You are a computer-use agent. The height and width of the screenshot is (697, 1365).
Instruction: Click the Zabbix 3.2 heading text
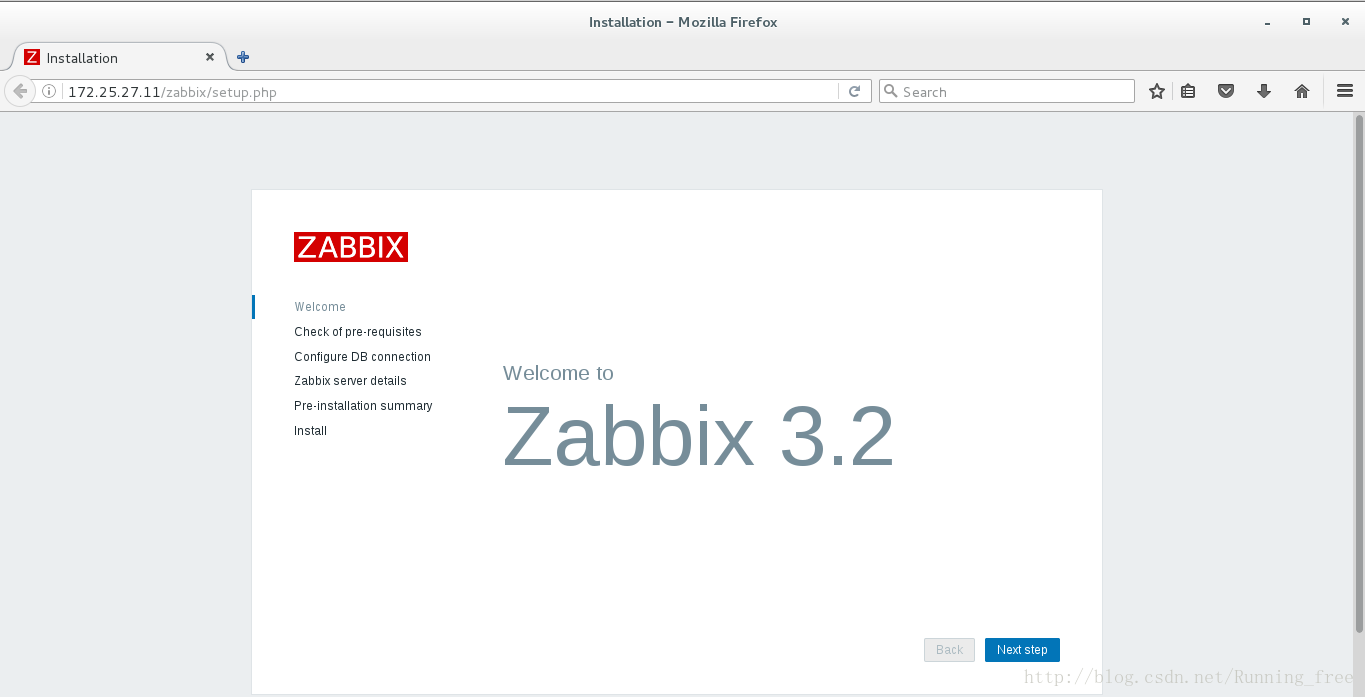698,436
